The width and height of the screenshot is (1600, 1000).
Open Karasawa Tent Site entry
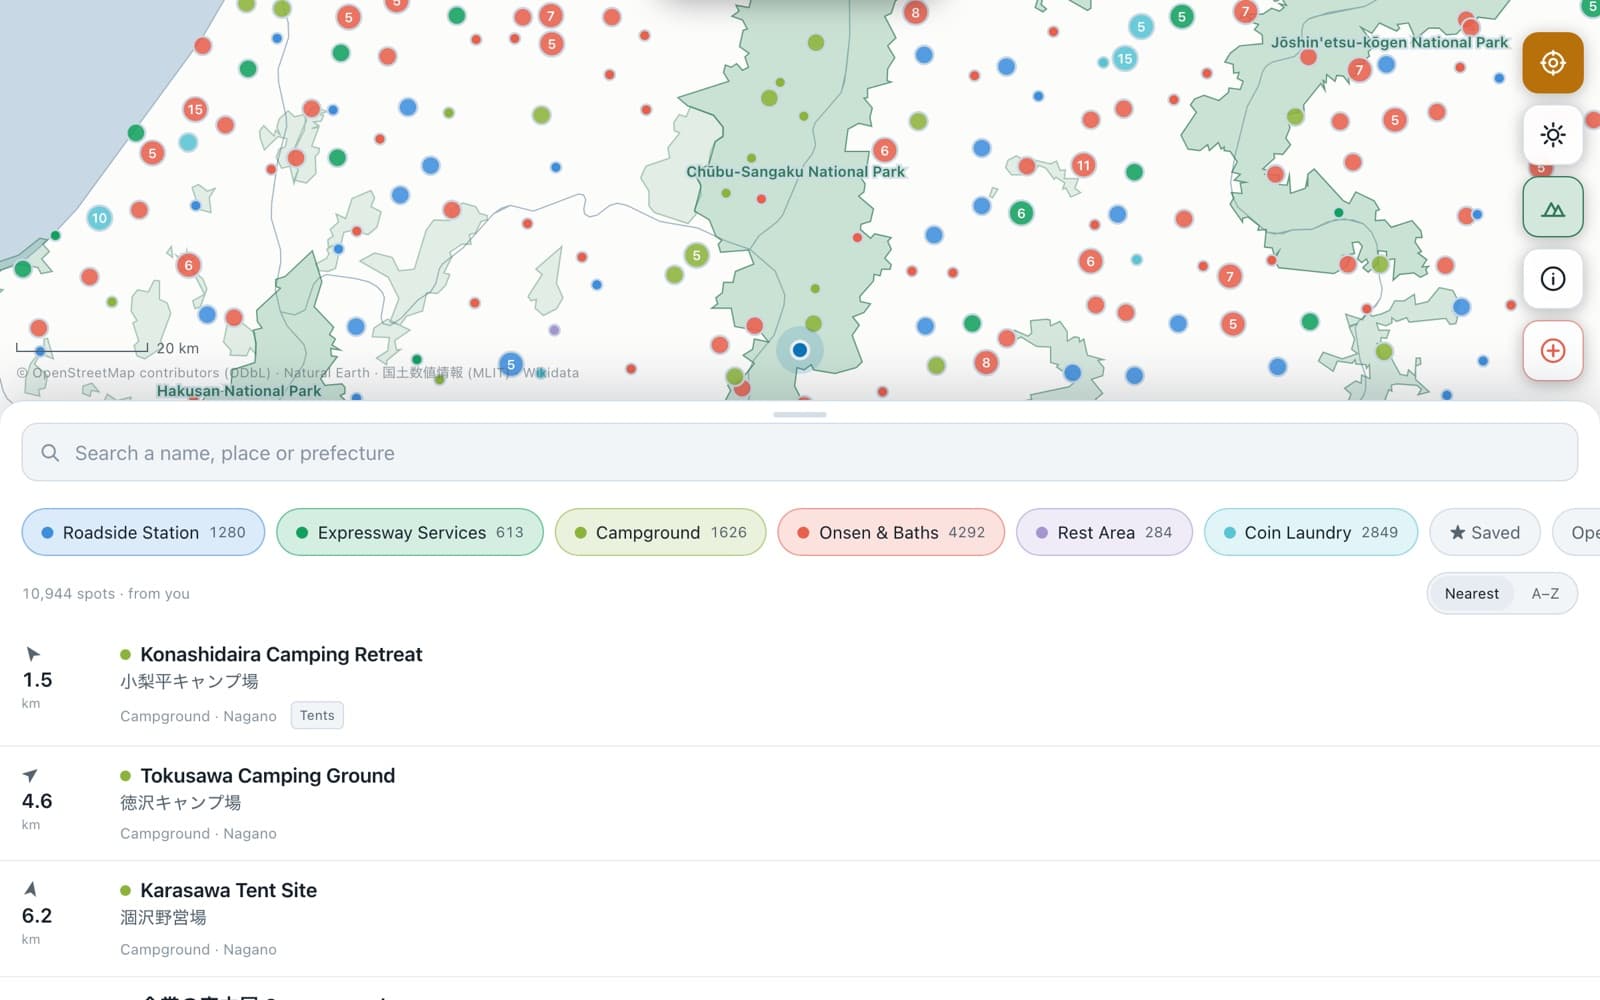[800, 919]
